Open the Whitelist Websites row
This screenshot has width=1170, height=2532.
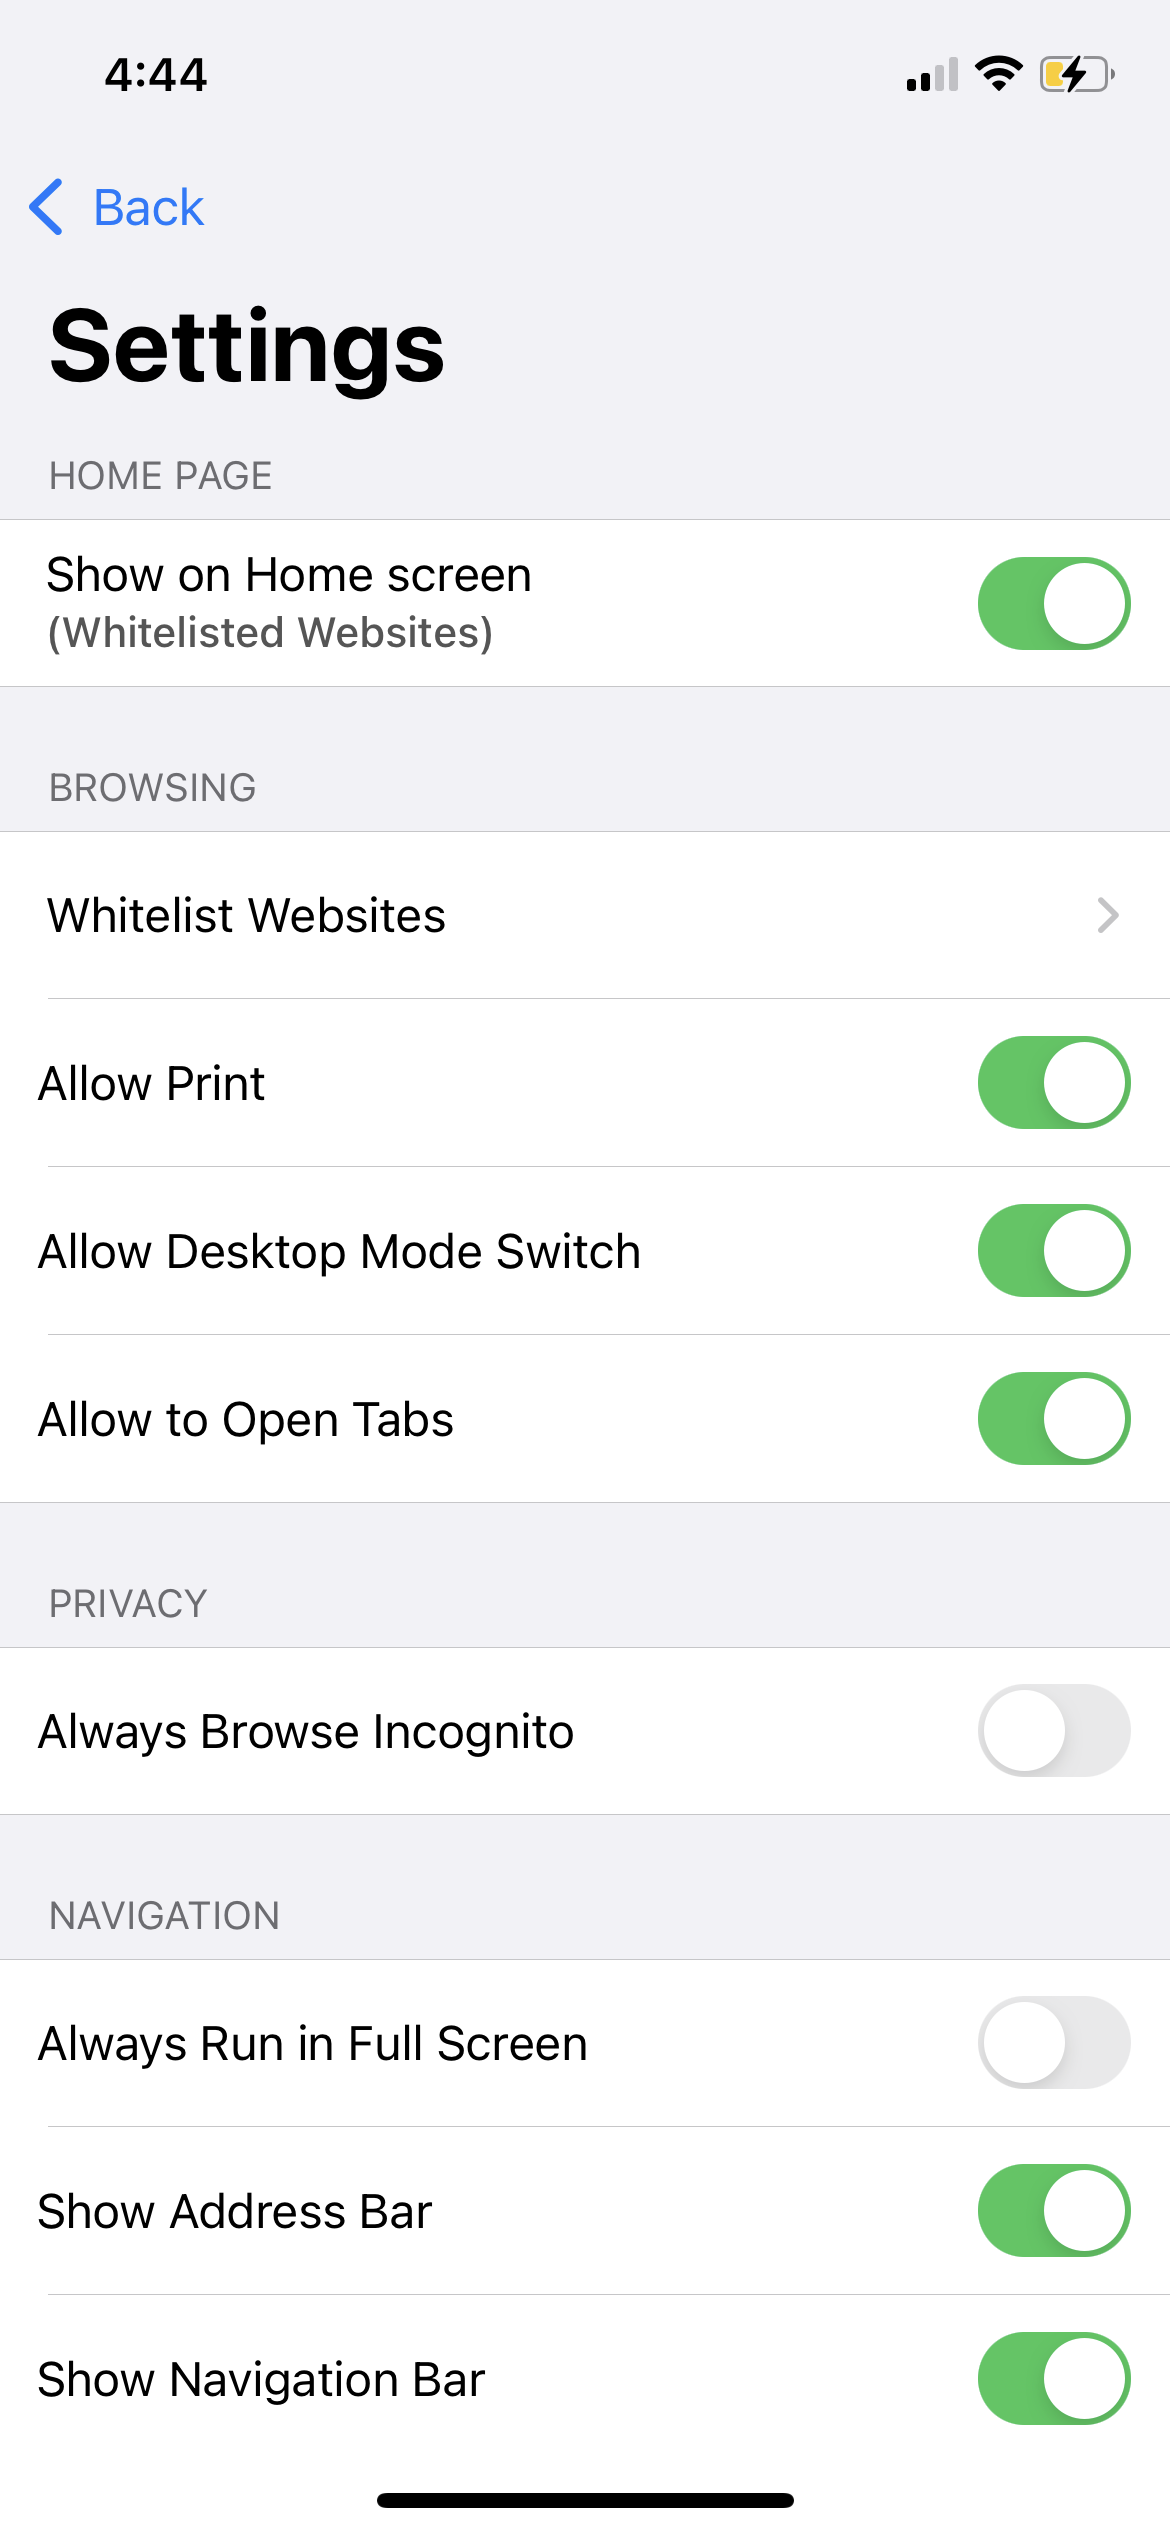[x=585, y=915]
